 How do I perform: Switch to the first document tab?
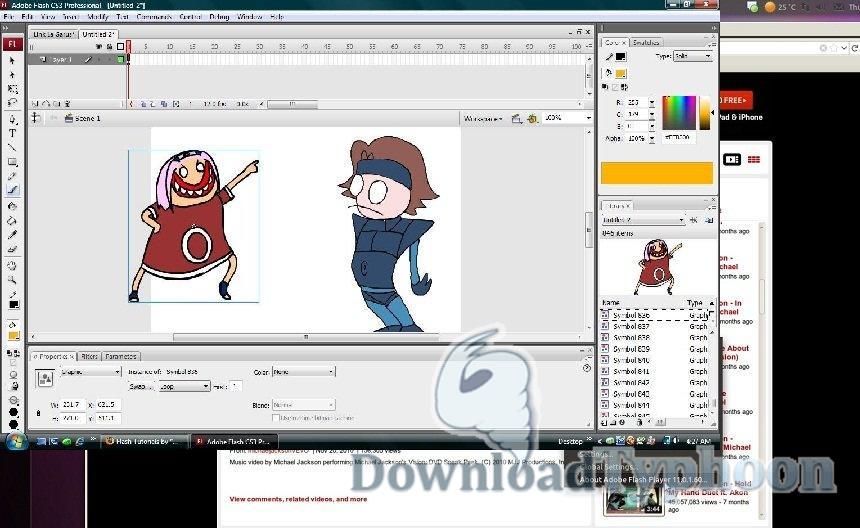click(x=53, y=34)
